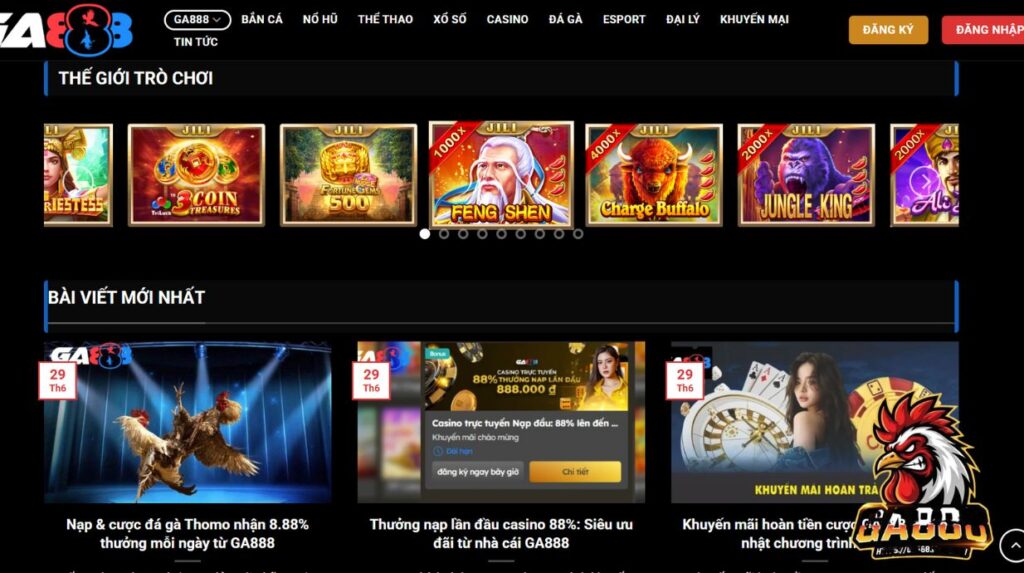Open article Thưởng nạp lần đầu casino 88%
Screen dimensions: 1024x573
501,533
